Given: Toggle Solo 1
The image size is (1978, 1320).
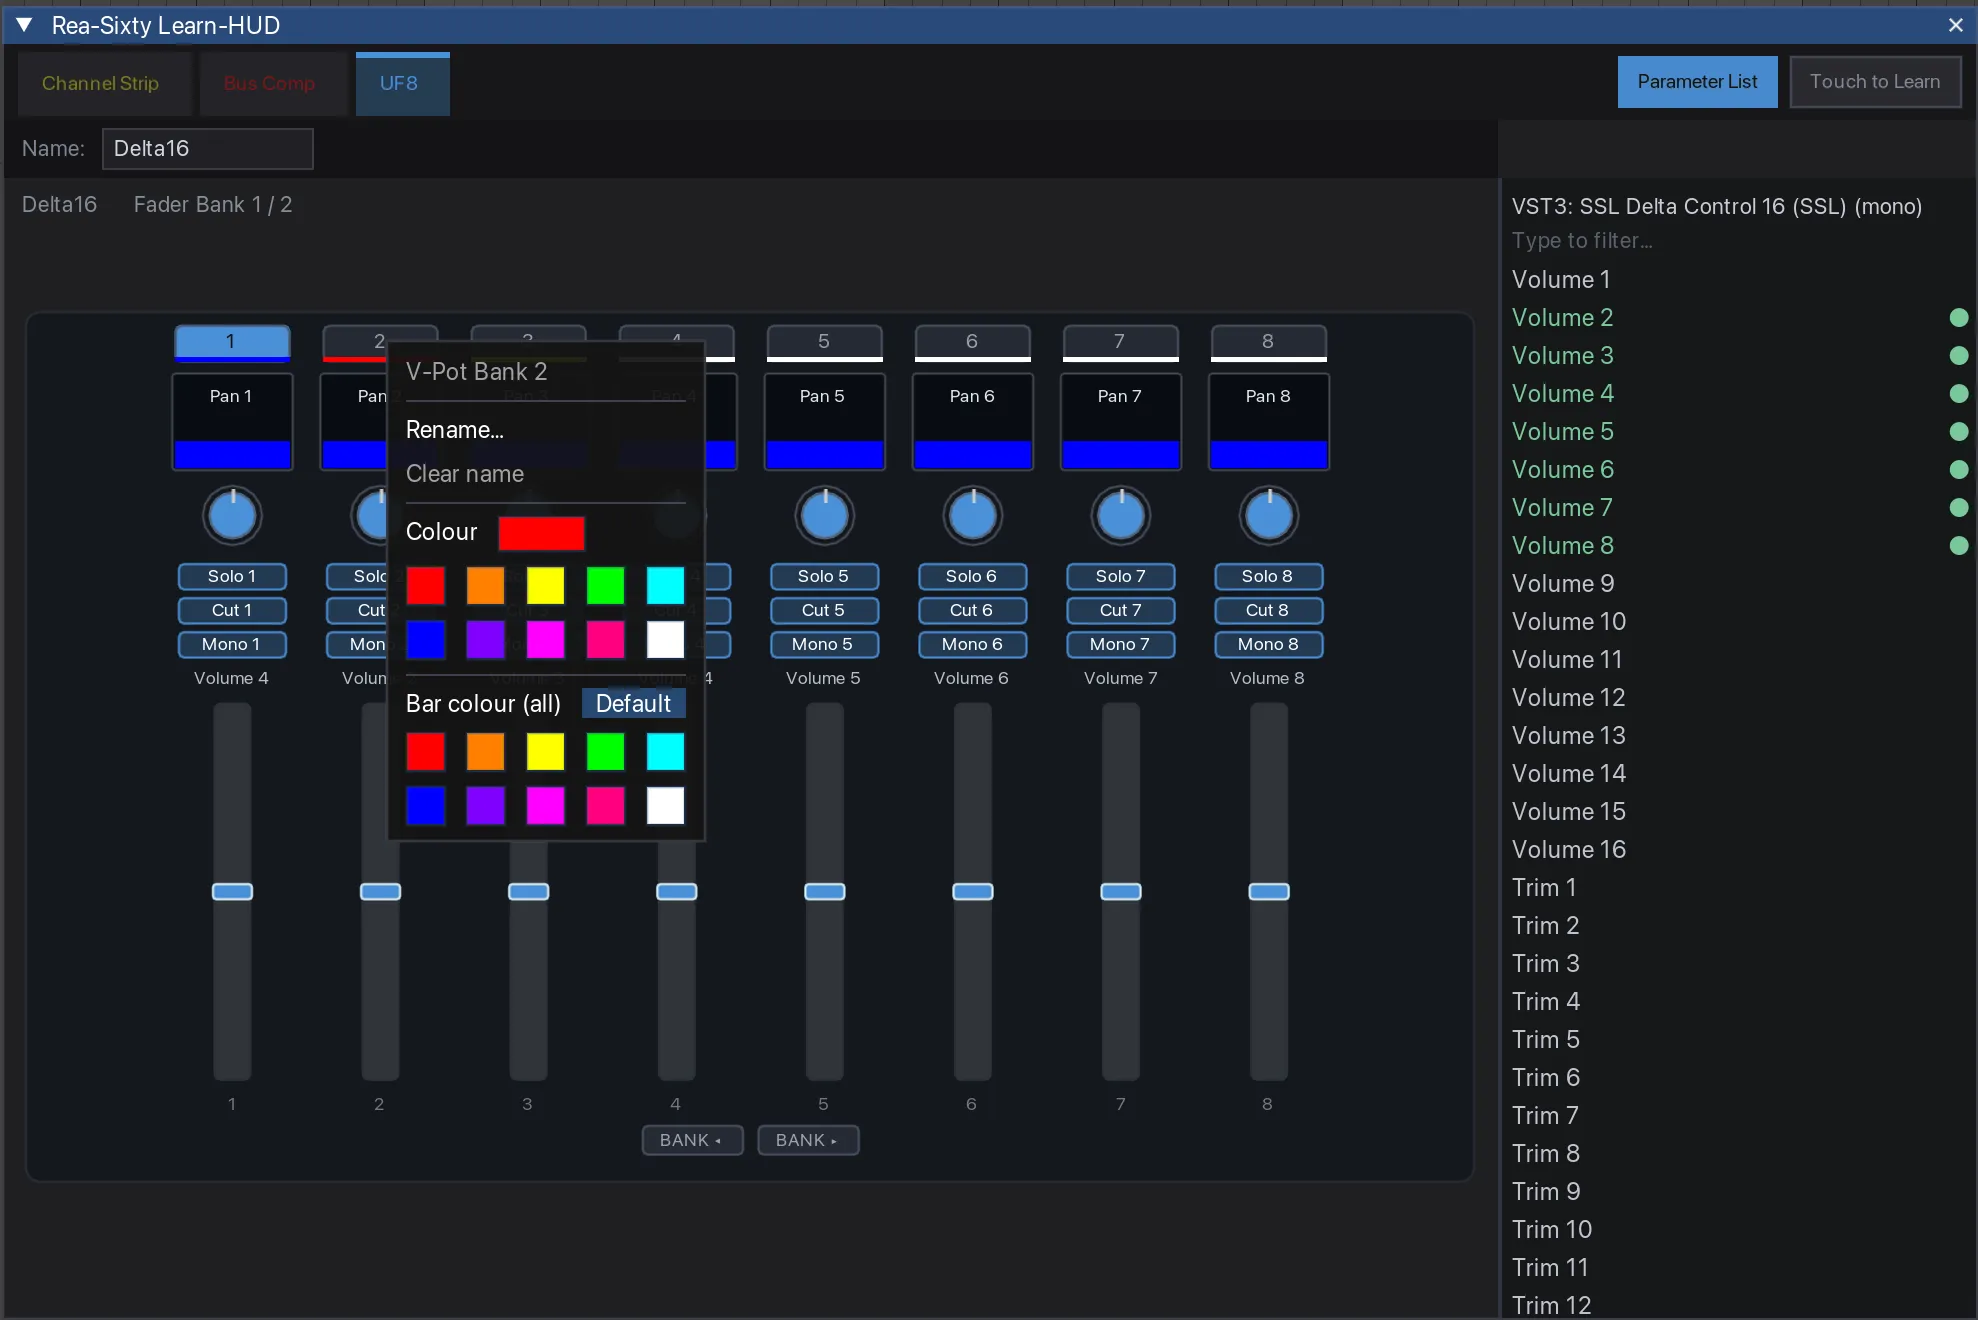Looking at the screenshot, I should click(x=232, y=577).
